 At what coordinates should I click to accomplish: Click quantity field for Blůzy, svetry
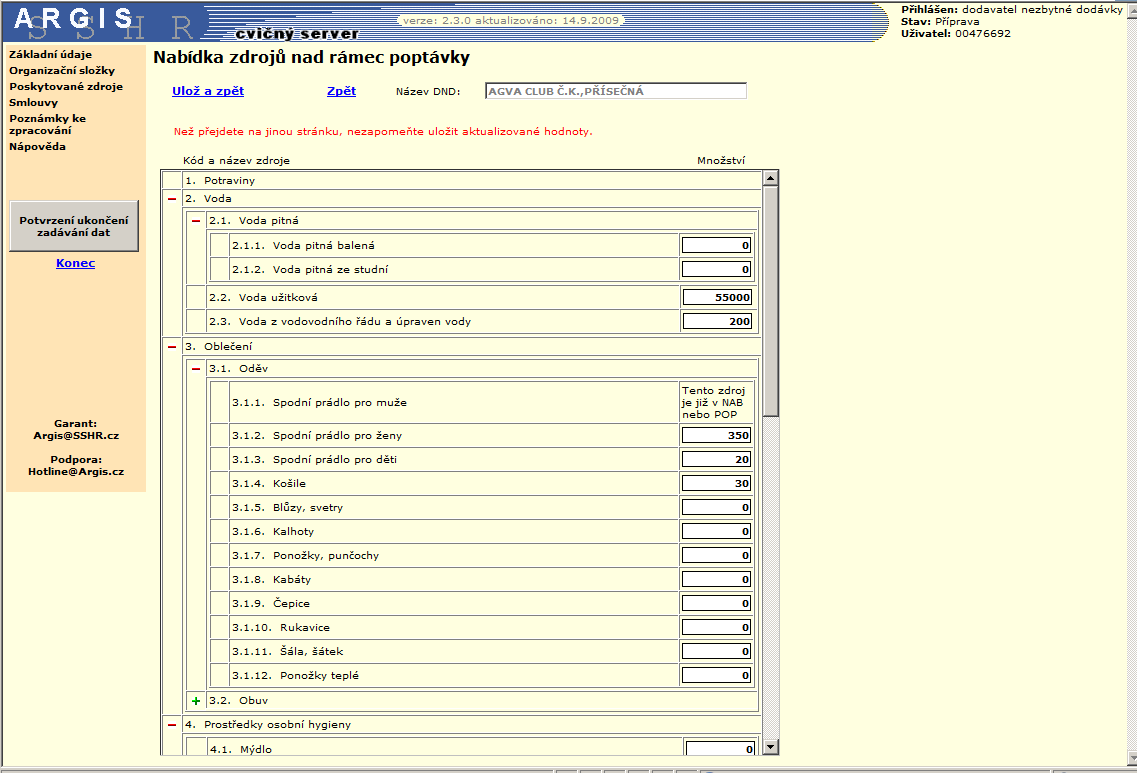pyautogui.click(x=716, y=508)
